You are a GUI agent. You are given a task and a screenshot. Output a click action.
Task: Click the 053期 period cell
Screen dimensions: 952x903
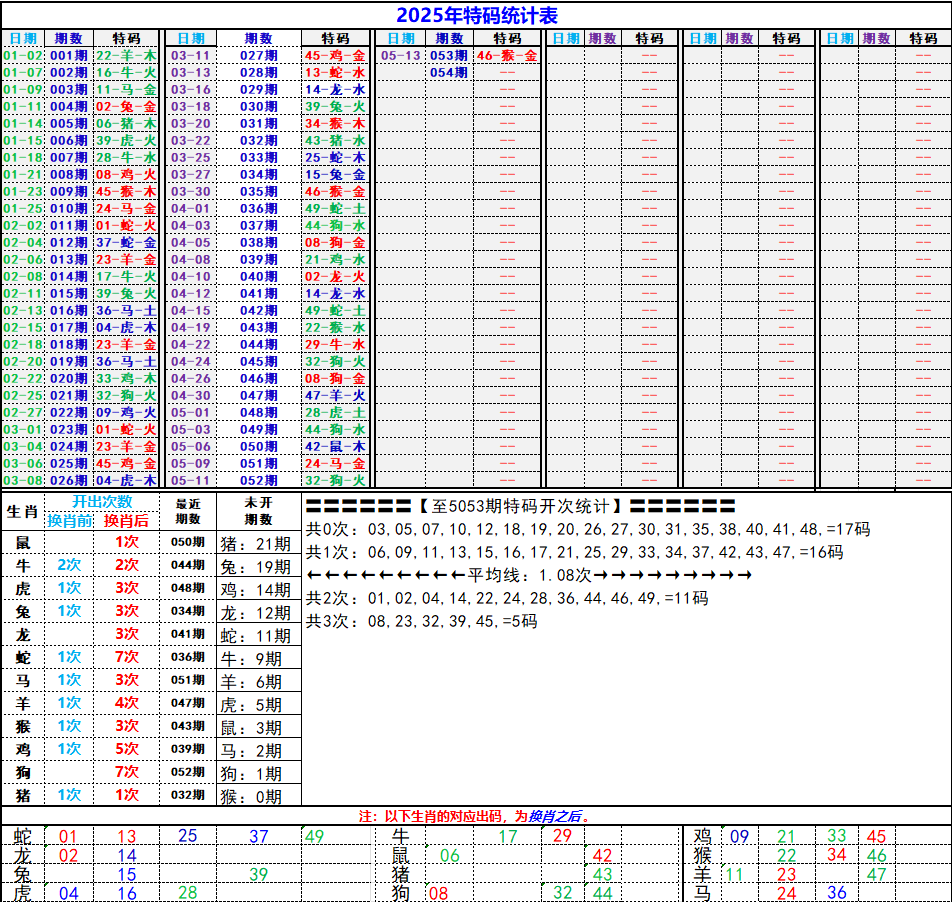tap(449, 56)
